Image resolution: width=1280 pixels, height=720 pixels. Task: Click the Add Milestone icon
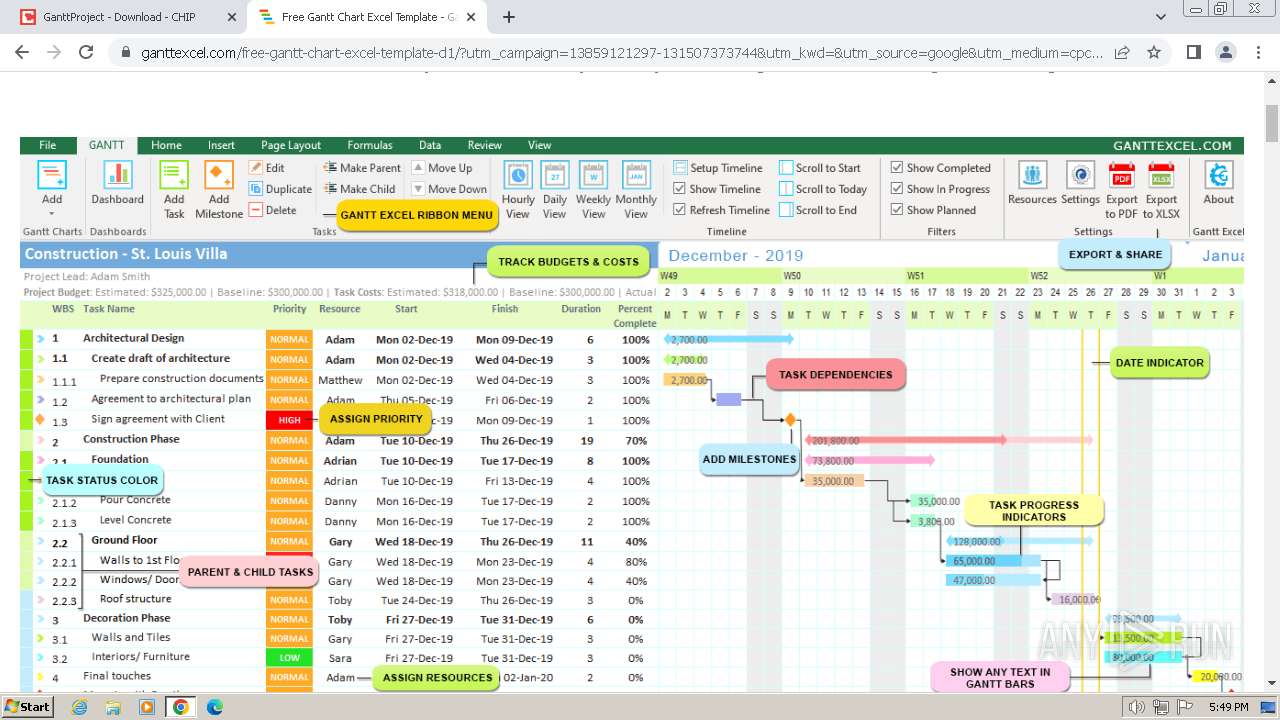coord(219,175)
